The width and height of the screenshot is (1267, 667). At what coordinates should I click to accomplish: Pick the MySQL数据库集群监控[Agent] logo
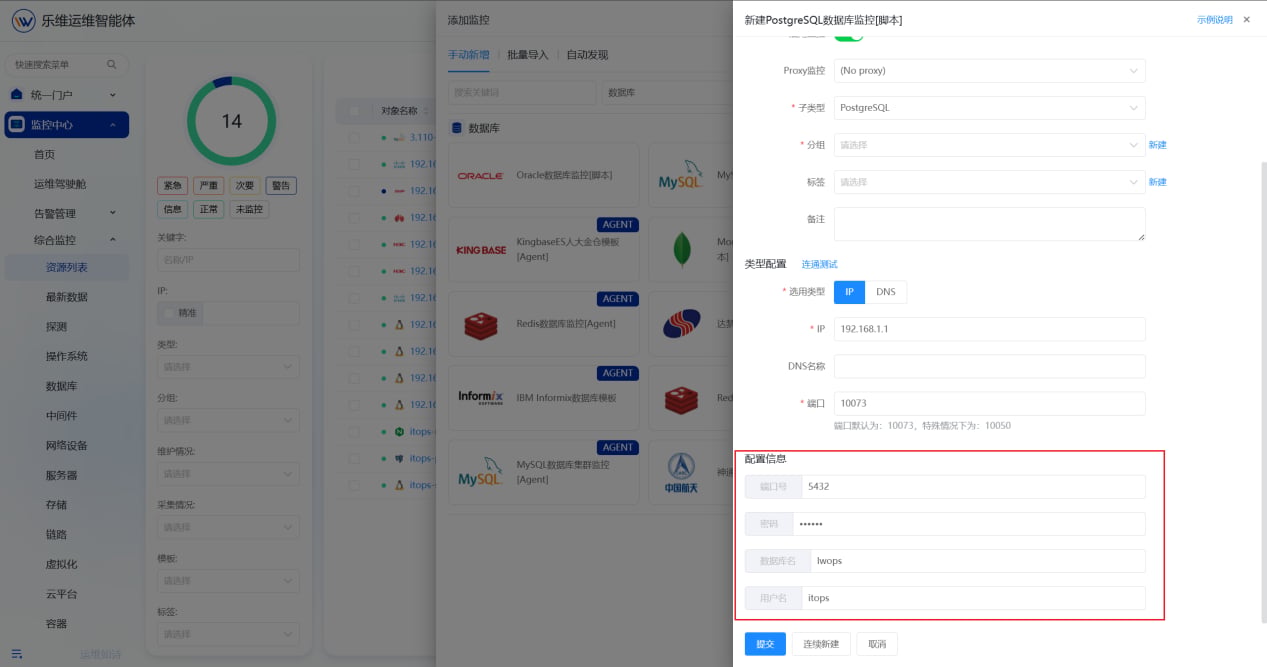point(480,471)
